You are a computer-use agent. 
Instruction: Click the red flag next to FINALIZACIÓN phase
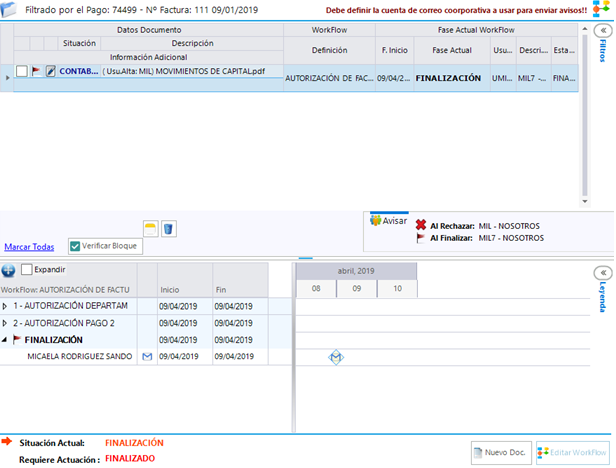click(x=16, y=340)
